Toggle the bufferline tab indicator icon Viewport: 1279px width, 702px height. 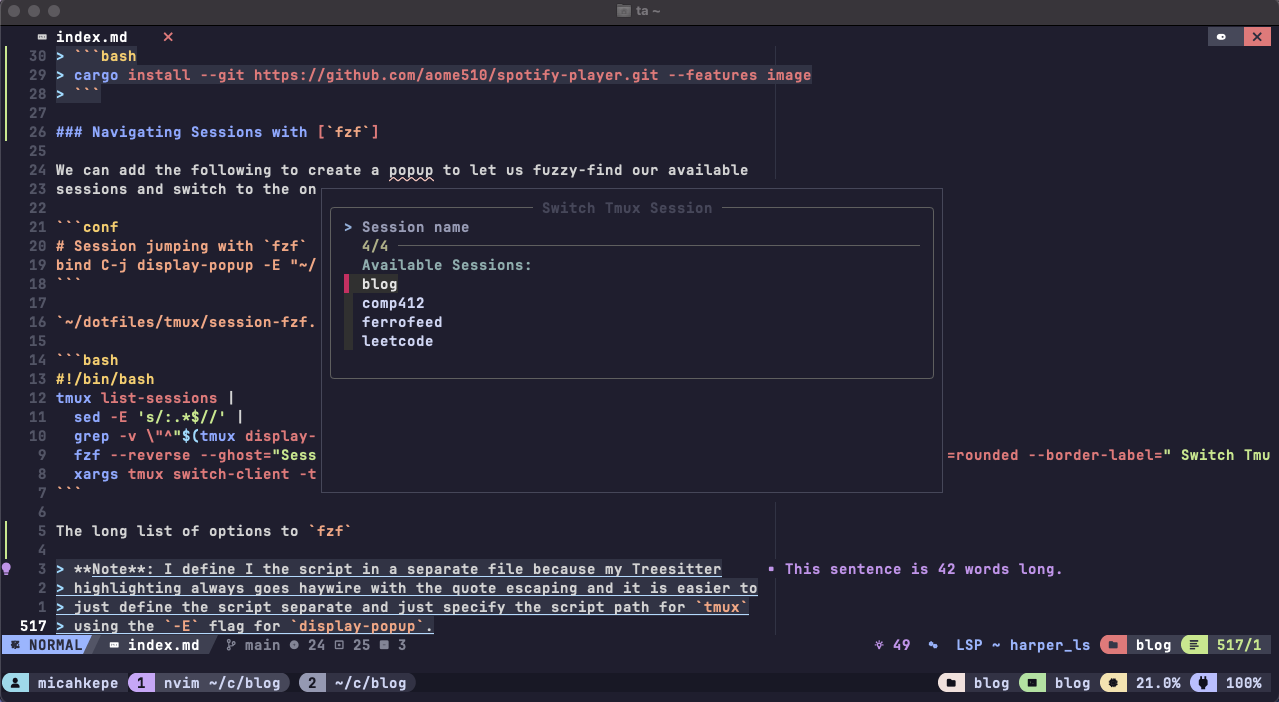click(1222, 37)
